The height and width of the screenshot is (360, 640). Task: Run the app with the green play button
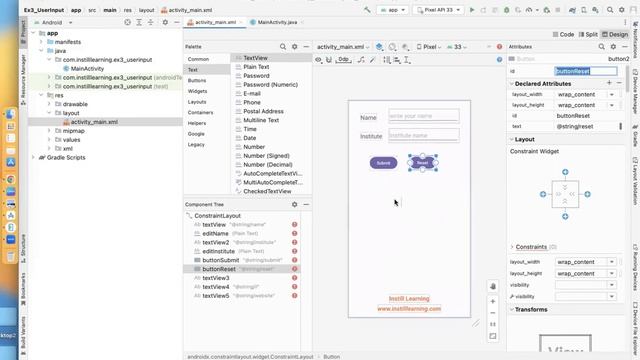(472, 10)
